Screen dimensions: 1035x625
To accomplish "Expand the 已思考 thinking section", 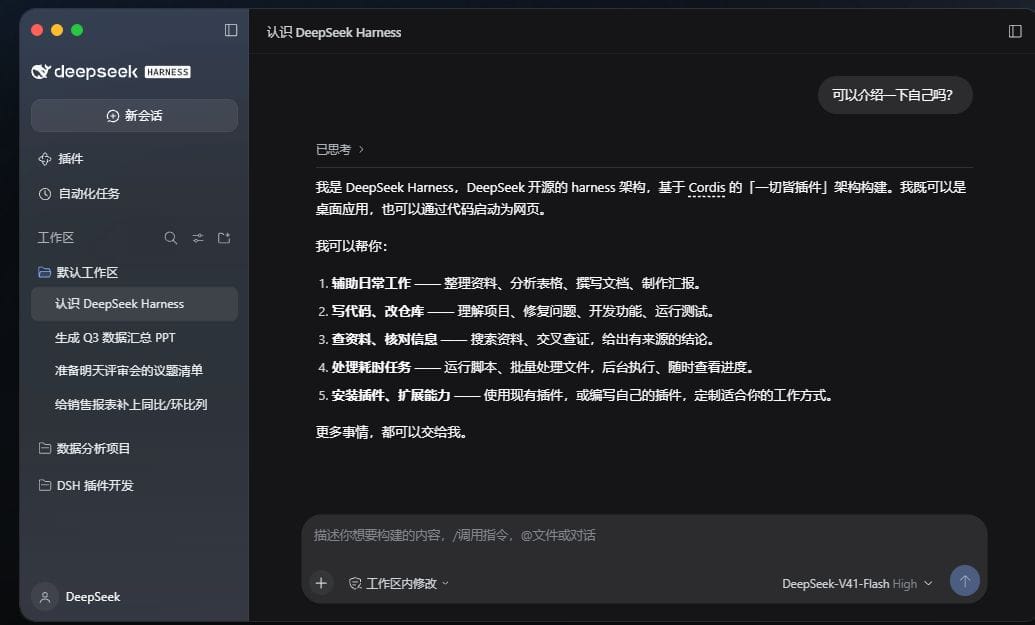I will 339,150.
